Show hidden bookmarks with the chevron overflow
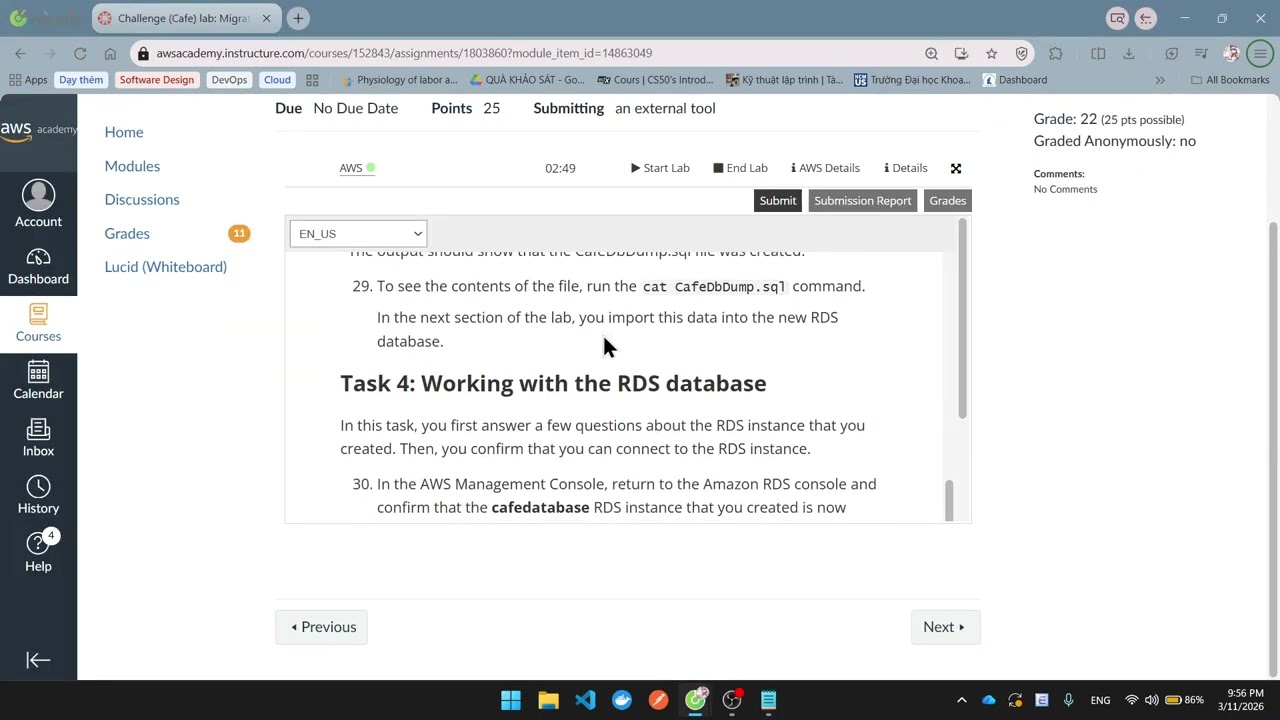 click(x=1160, y=80)
